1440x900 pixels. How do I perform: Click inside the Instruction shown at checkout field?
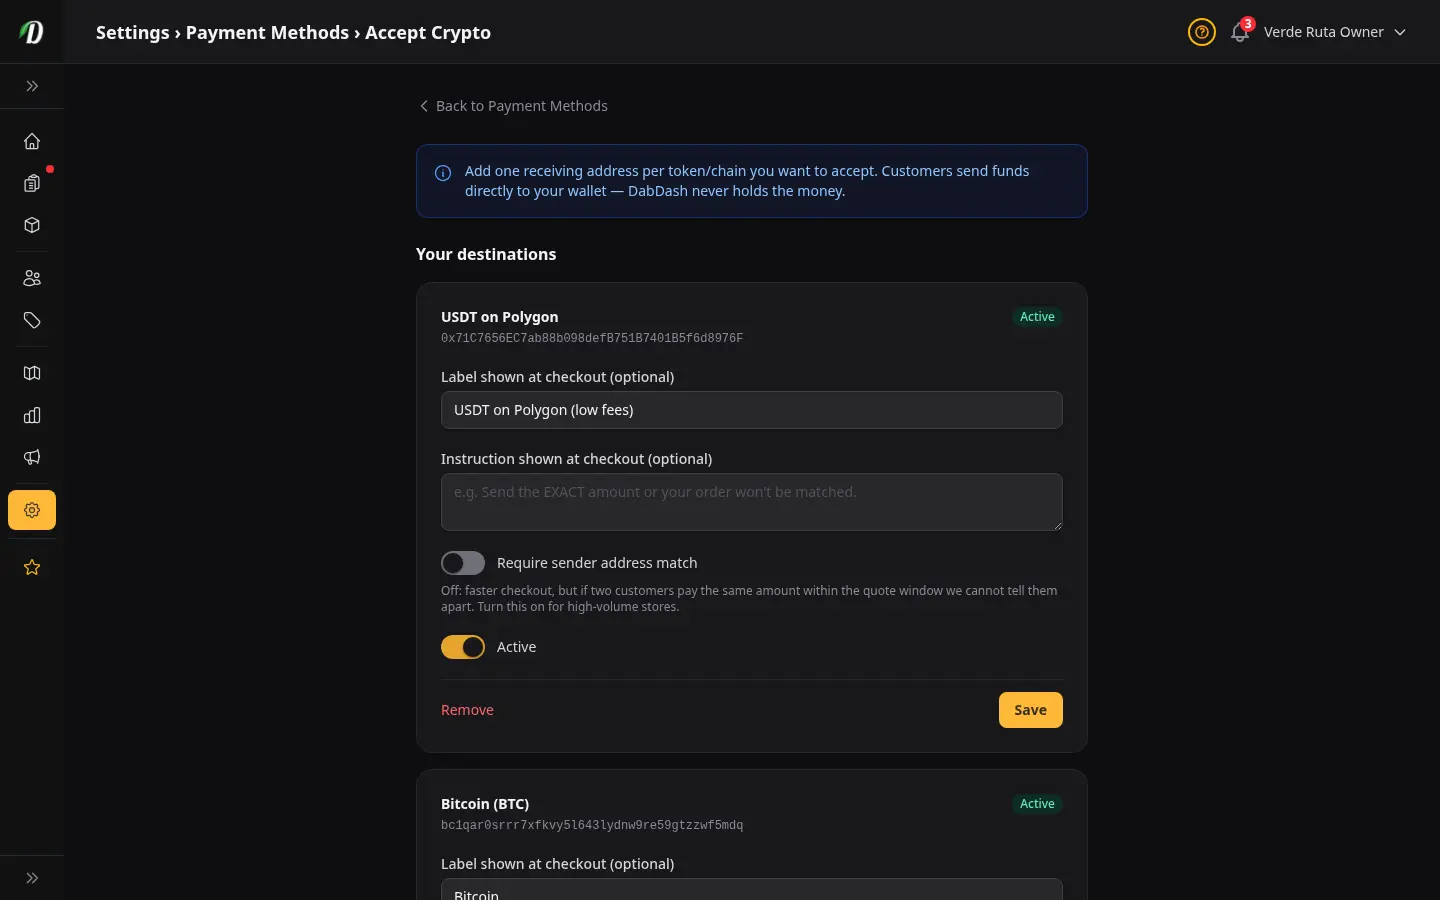tap(752, 502)
